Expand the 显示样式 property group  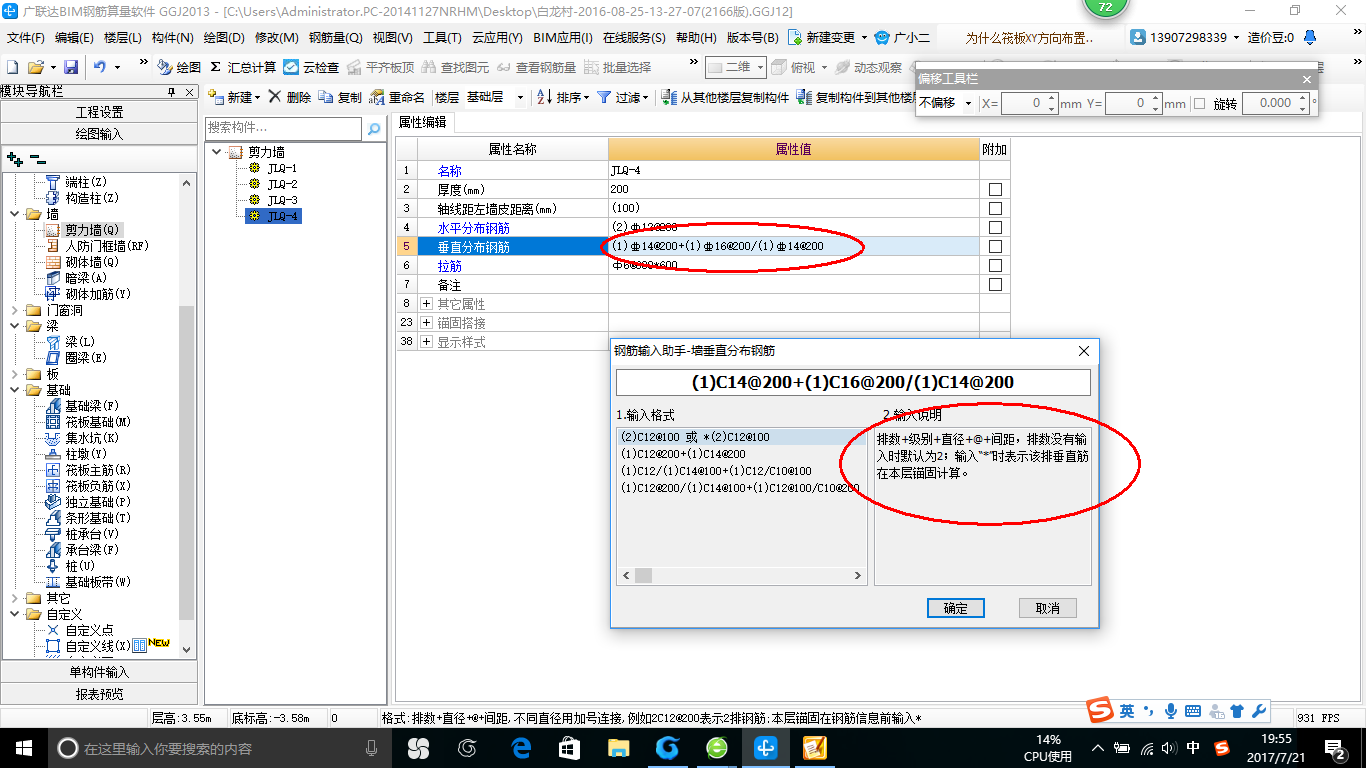pos(426,341)
